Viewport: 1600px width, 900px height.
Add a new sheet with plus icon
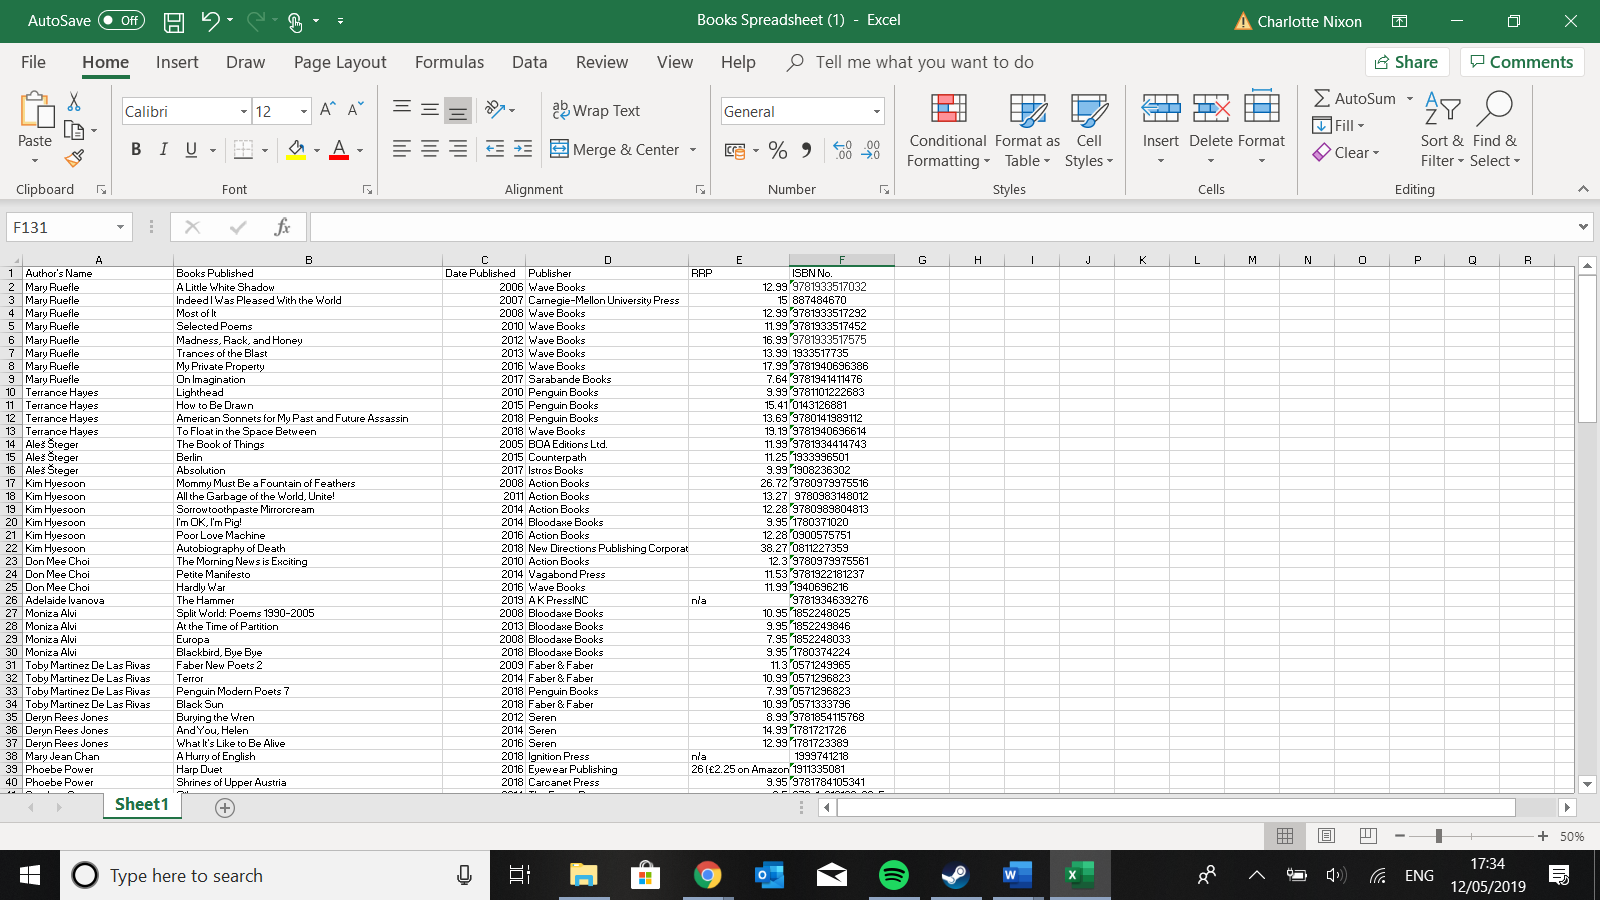pyautogui.click(x=225, y=808)
